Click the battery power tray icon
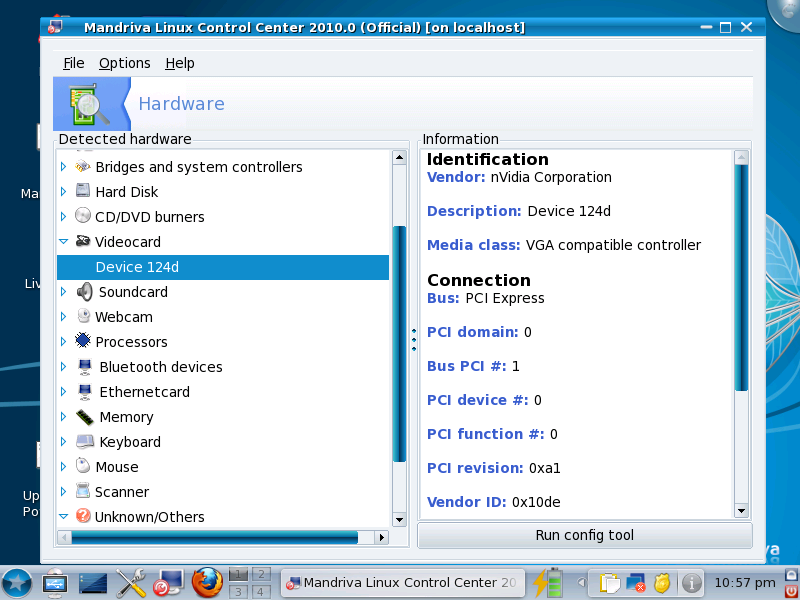The image size is (800, 600). click(x=548, y=583)
